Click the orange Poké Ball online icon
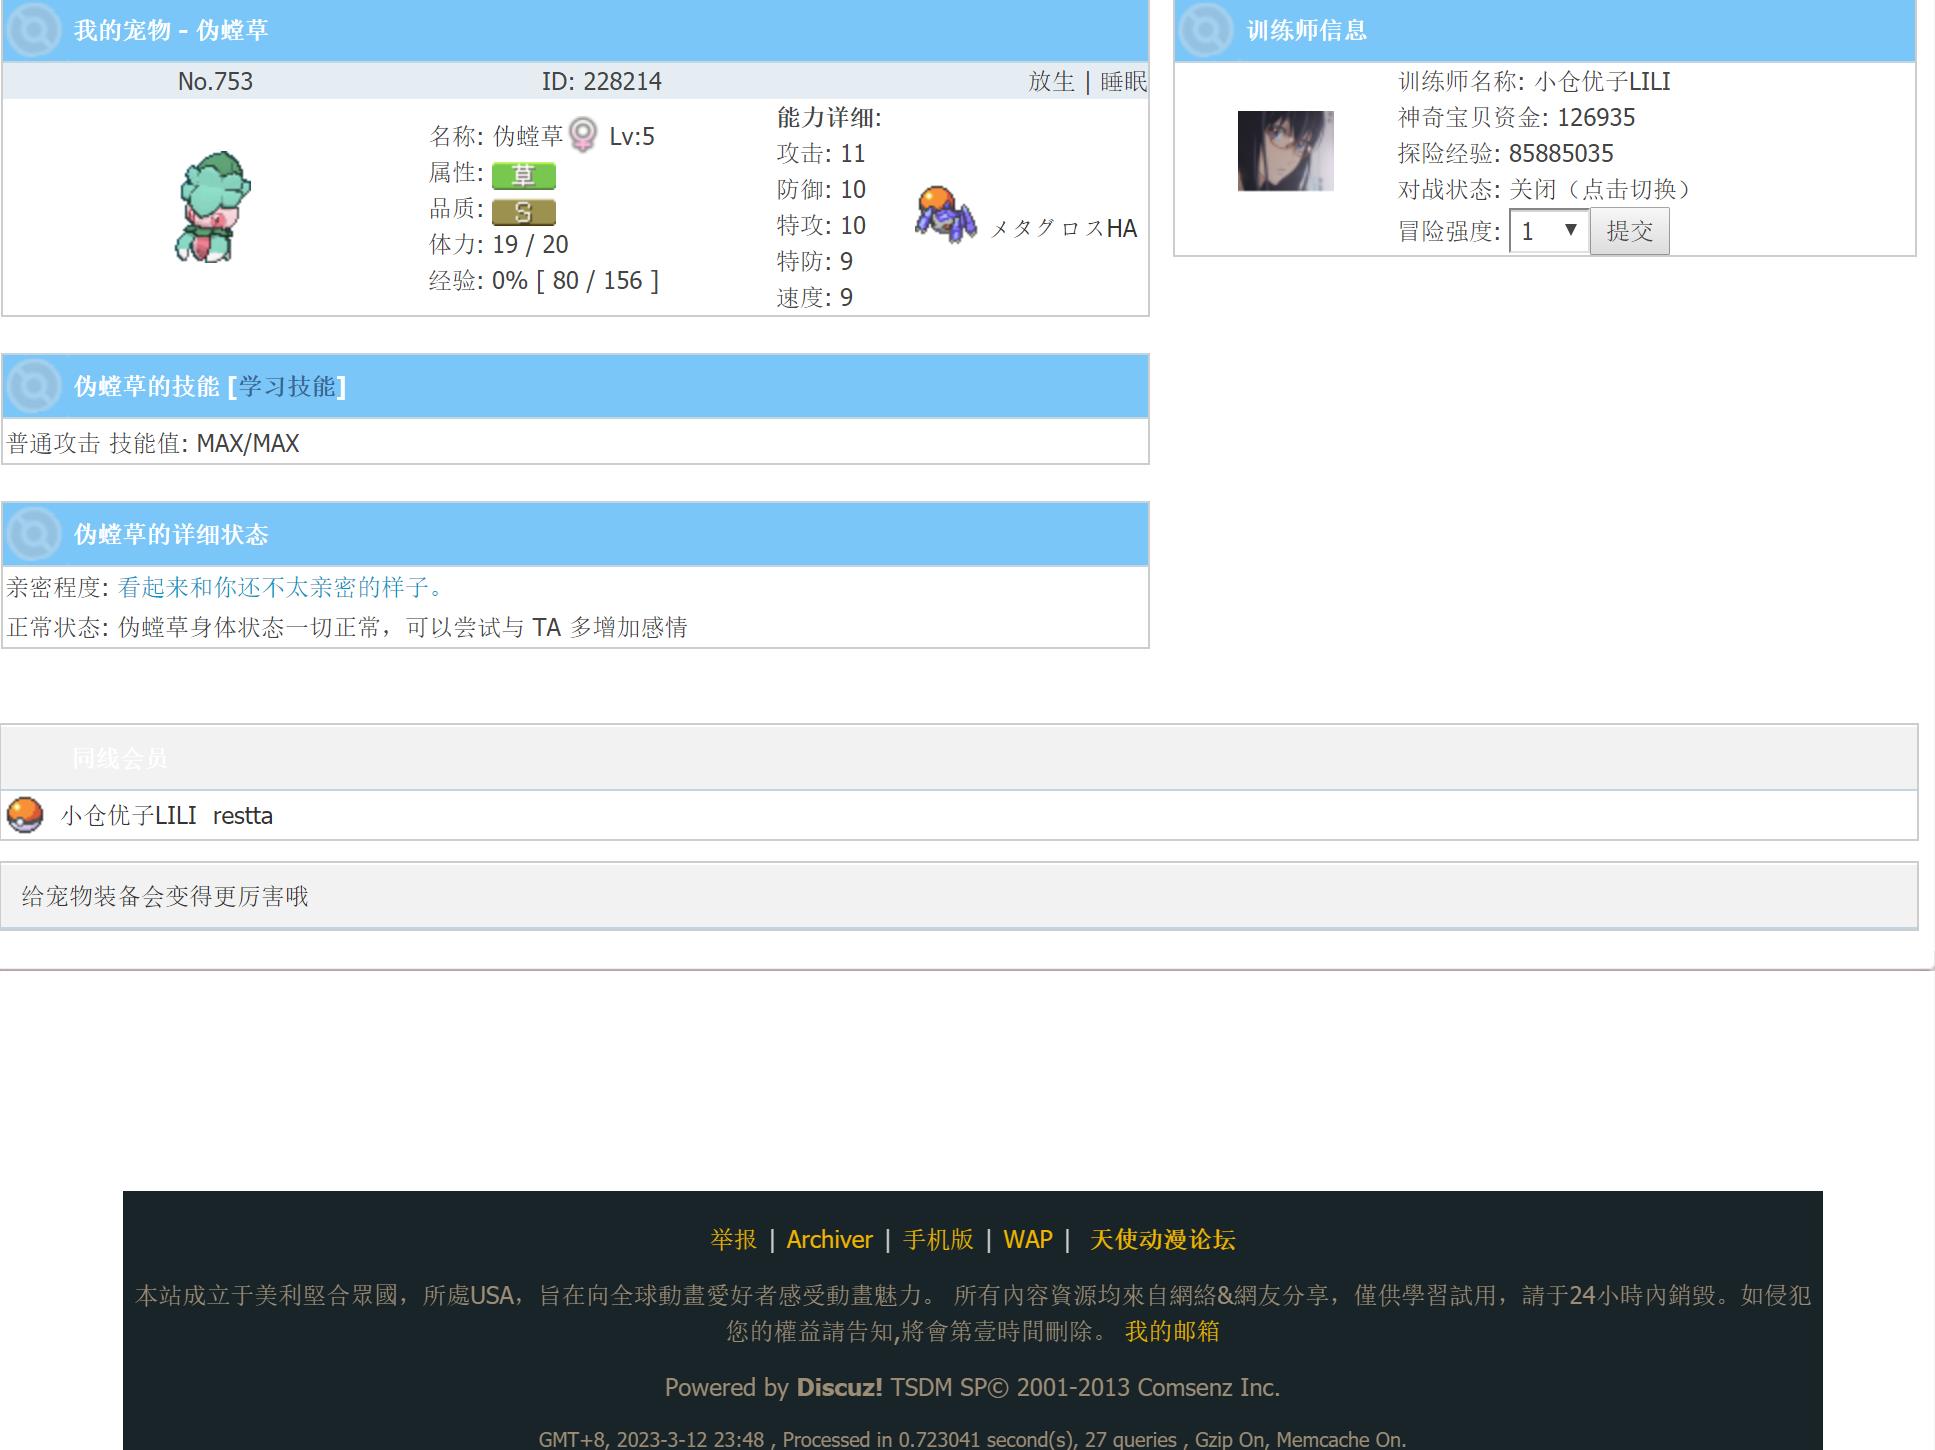Screen dimensions: 1935x1450 tap(25, 814)
